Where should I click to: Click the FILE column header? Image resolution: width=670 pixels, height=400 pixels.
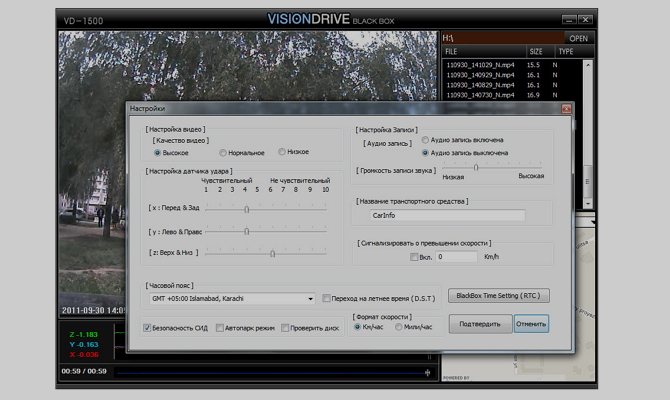(x=484, y=52)
